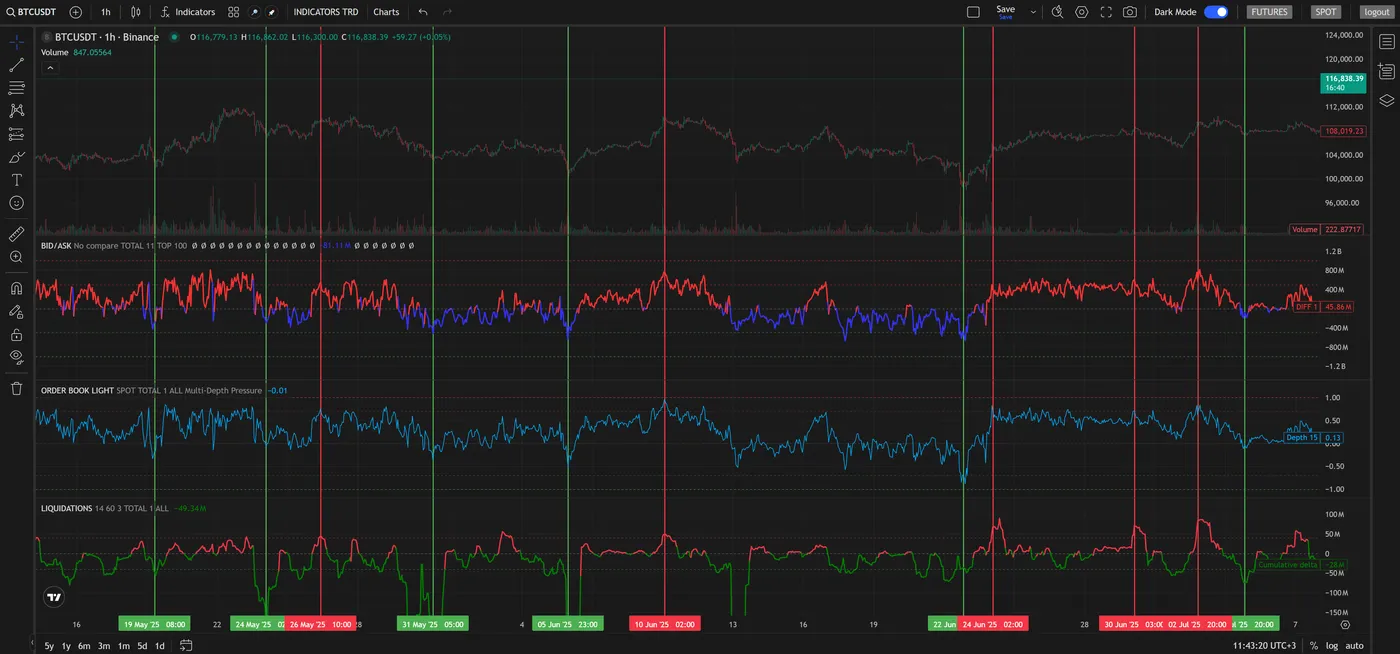Screen dimensions: 1400x654
Task: Open the INDICATORS TRD menu
Action: coord(326,12)
